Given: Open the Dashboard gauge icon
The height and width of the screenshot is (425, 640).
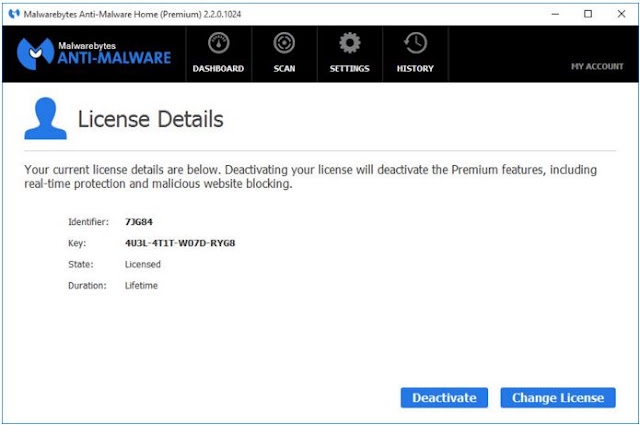Looking at the screenshot, I should point(218,43).
